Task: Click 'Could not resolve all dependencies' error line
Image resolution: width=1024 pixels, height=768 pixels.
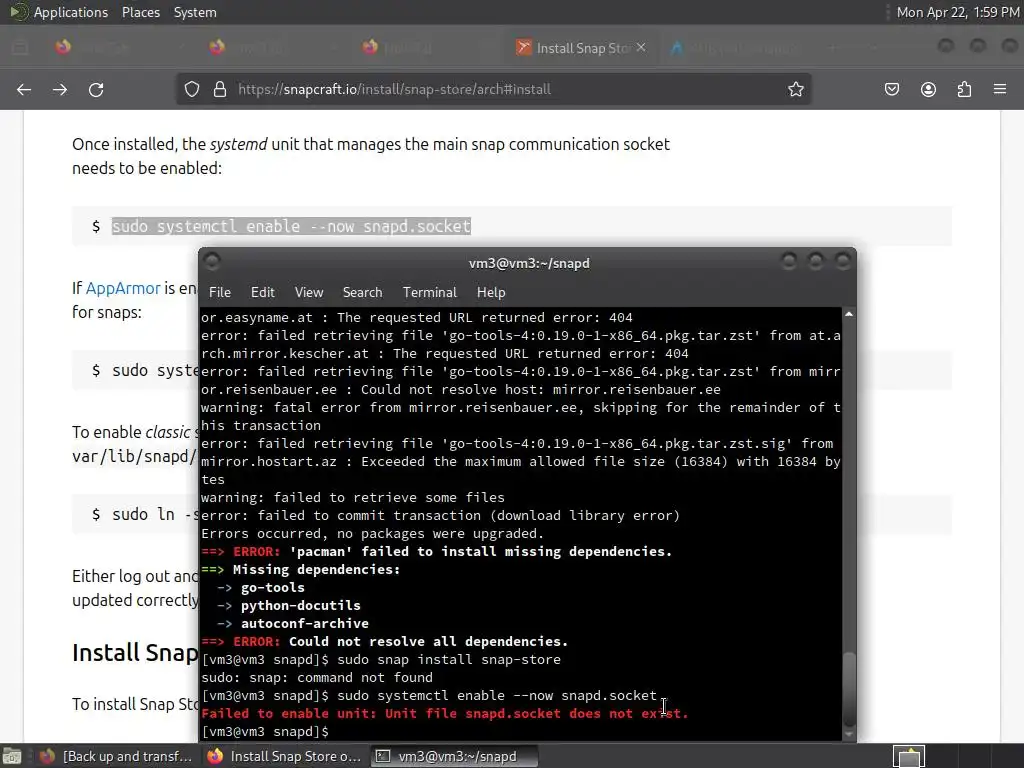Action: tap(385, 641)
